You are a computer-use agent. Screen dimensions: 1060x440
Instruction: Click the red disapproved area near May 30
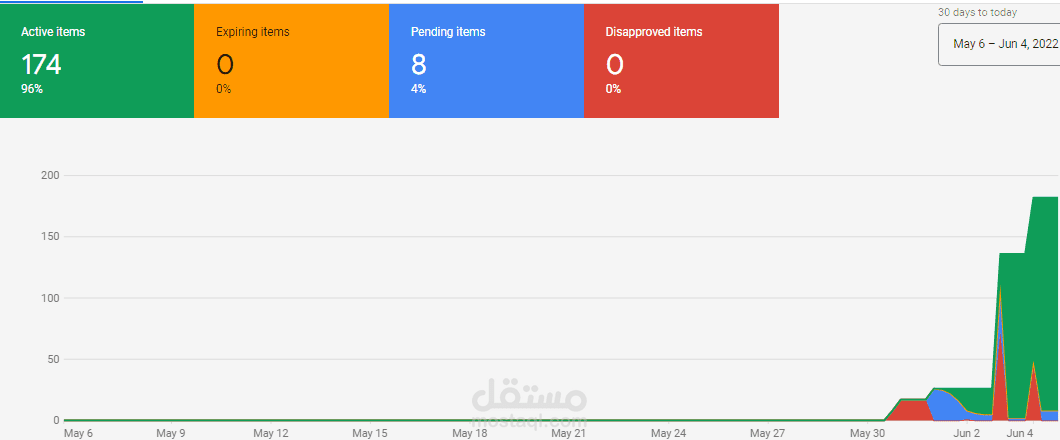[x=912, y=409]
